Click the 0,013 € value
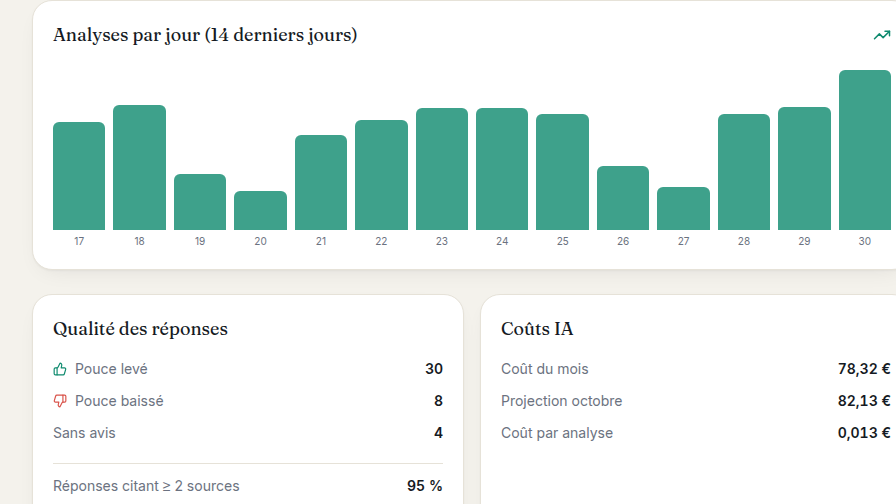 (864, 433)
